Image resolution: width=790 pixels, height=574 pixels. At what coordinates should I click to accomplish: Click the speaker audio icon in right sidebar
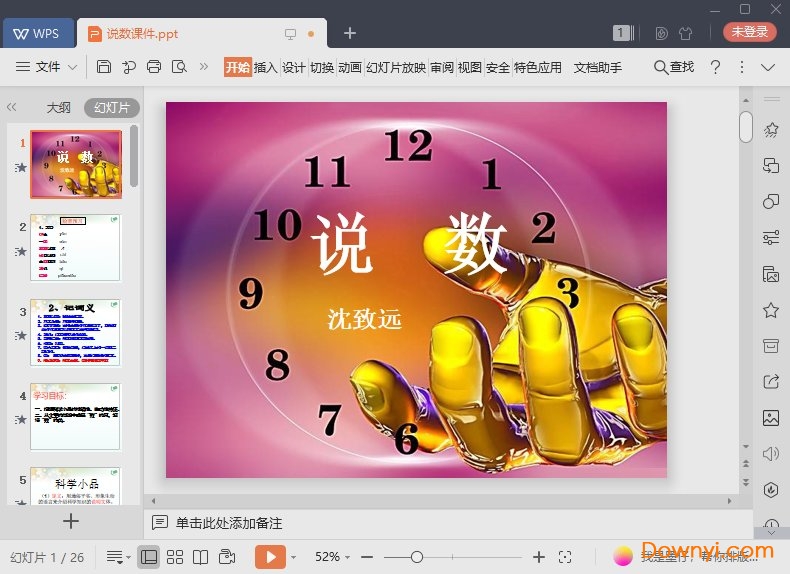pyautogui.click(x=771, y=454)
